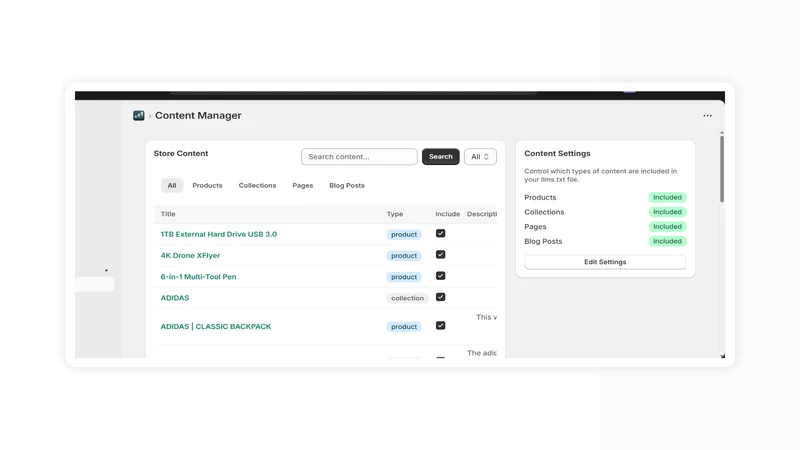Click the product tag in 4K Drone row

tap(404, 256)
